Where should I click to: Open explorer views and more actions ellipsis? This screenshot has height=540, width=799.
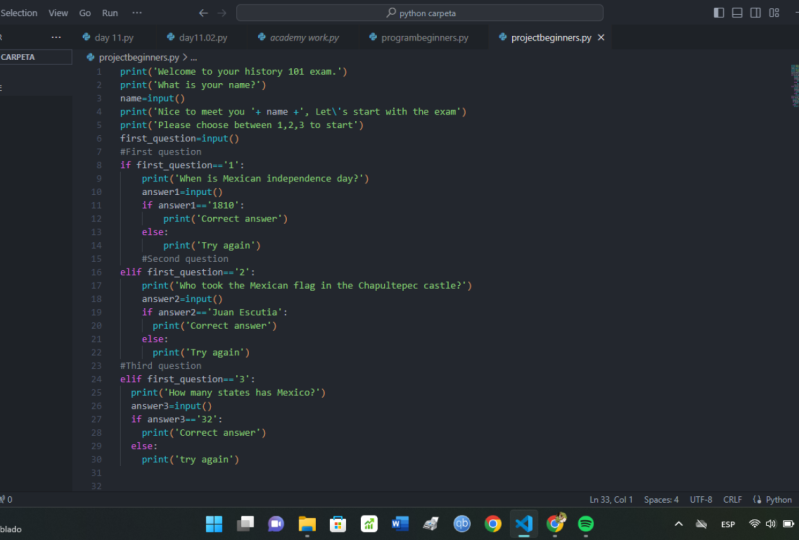pyautogui.click(x=56, y=37)
